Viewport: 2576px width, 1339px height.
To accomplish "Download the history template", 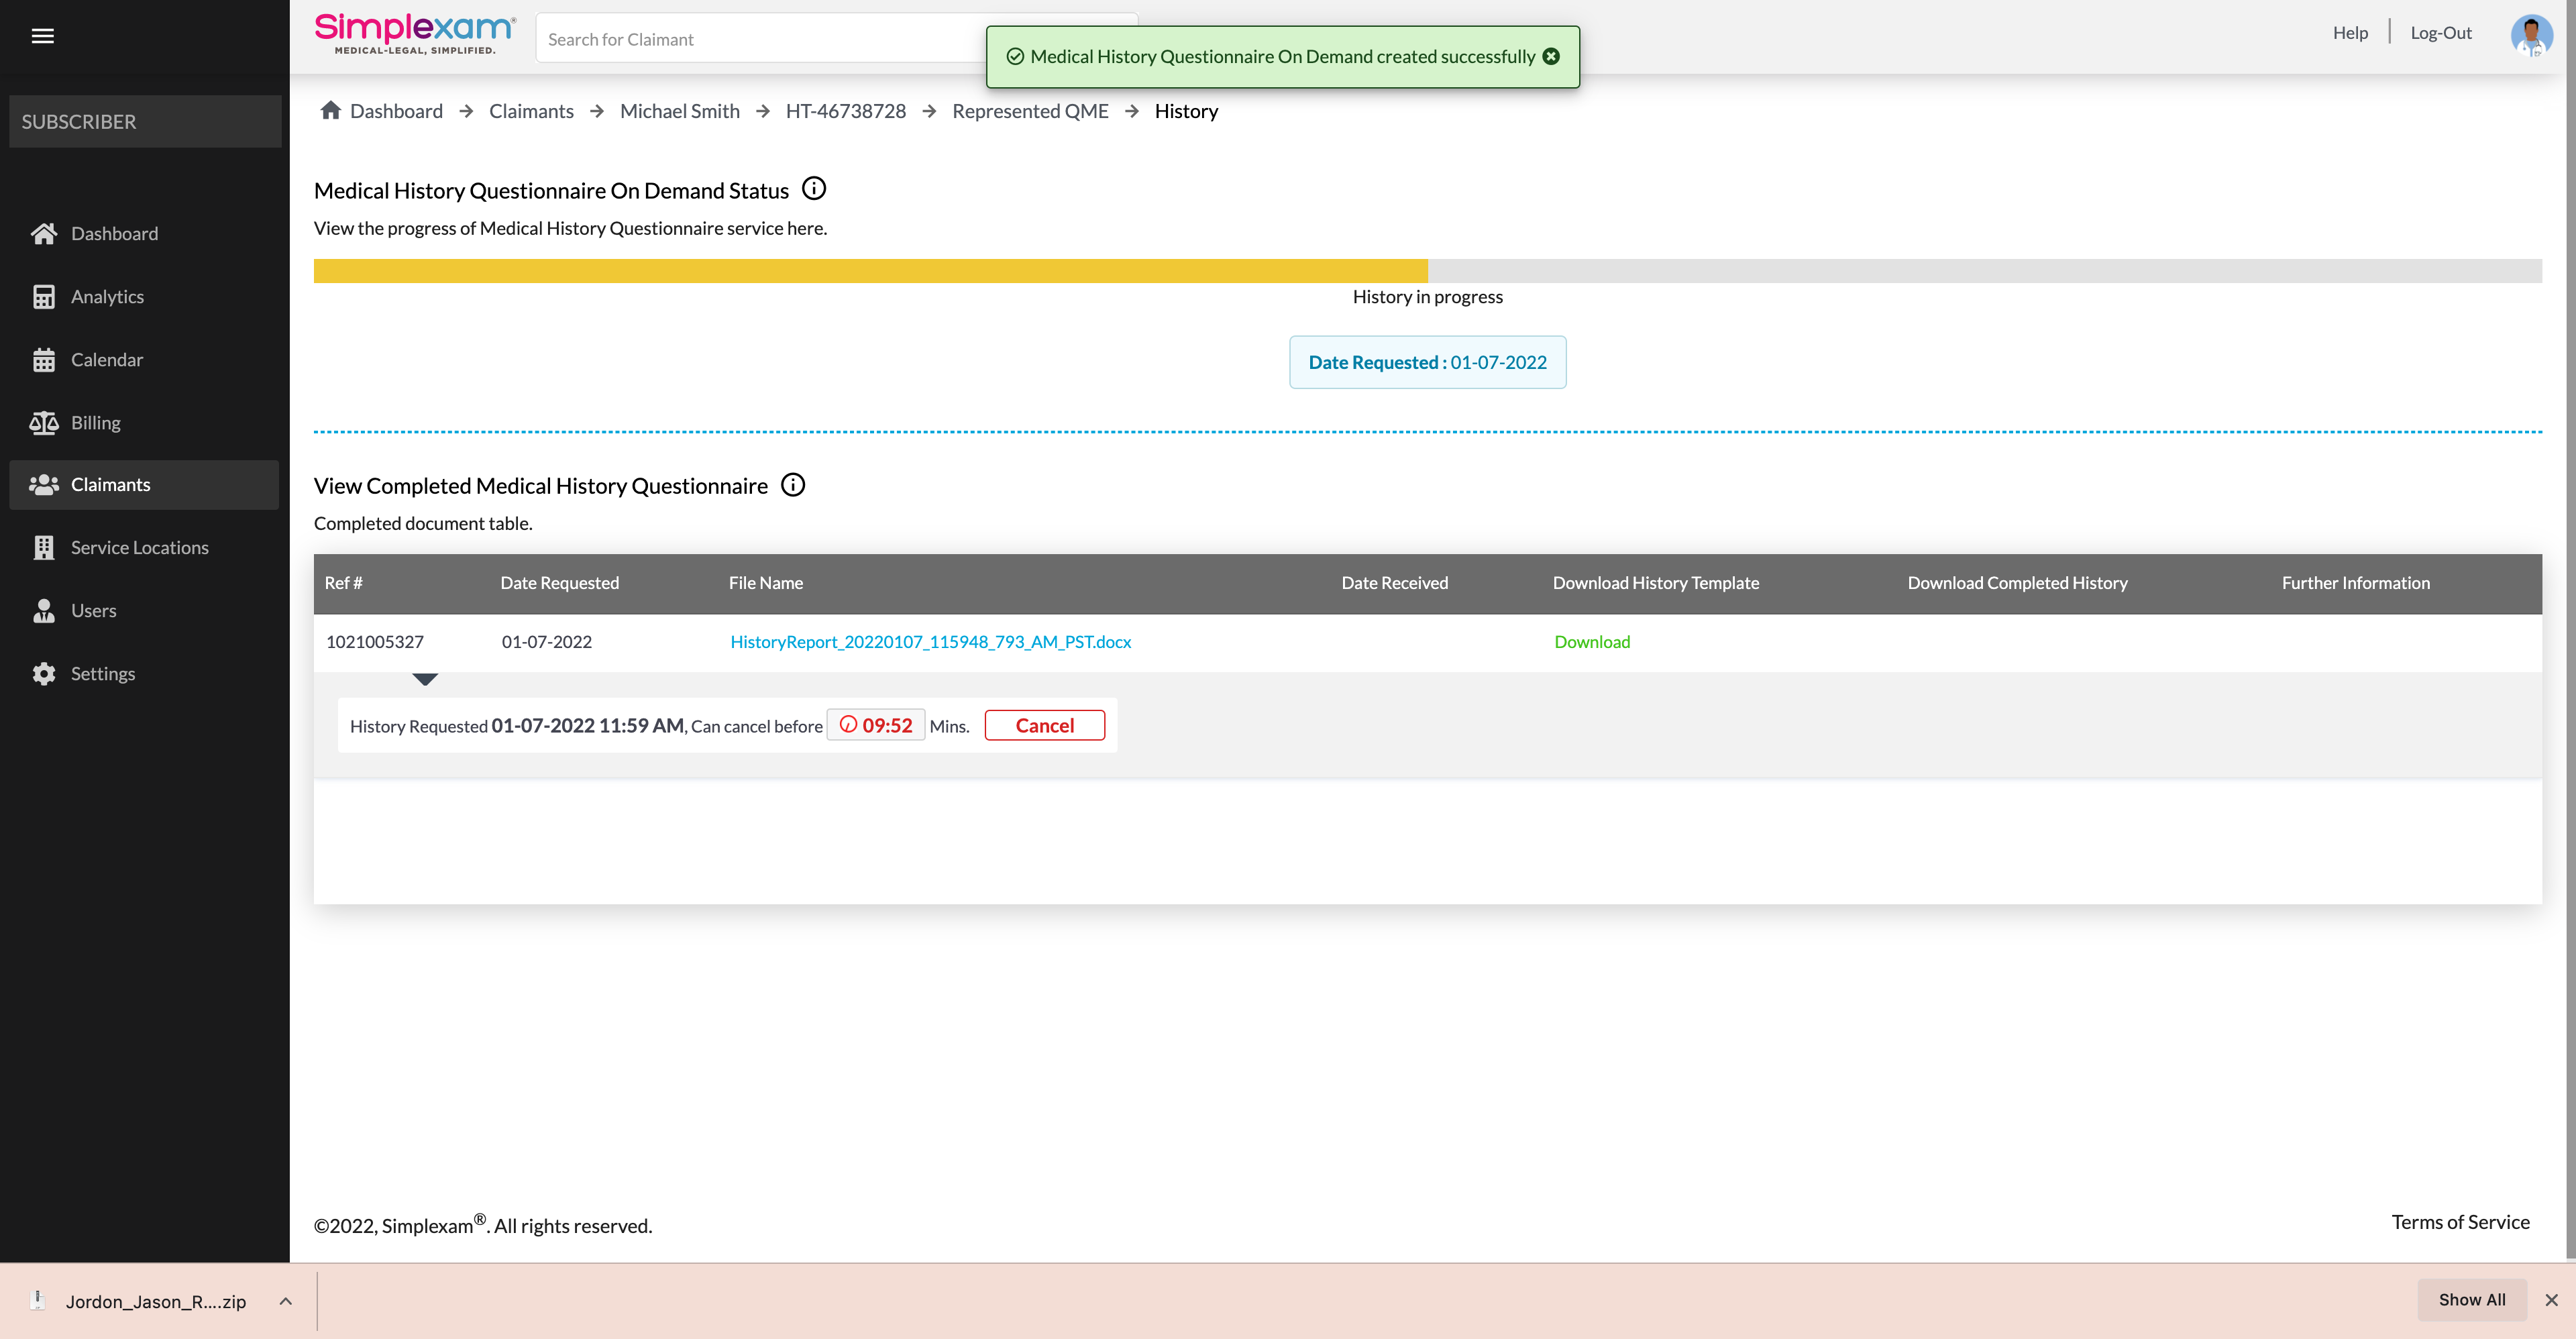I will coord(1591,642).
